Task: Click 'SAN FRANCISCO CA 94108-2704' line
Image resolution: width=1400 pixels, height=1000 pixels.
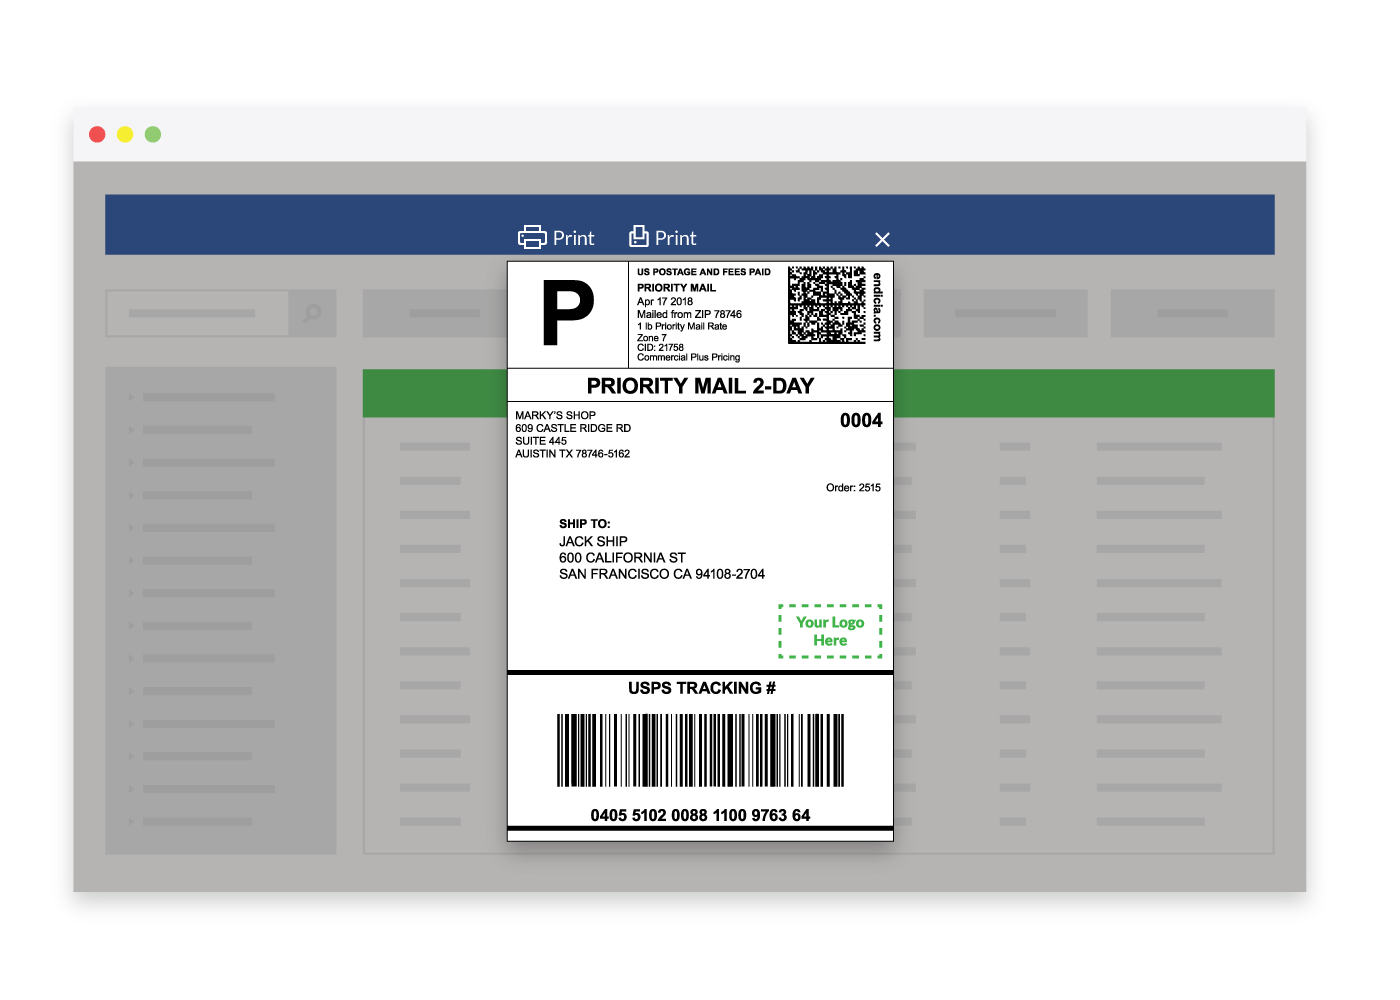Action: pos(662,574)
